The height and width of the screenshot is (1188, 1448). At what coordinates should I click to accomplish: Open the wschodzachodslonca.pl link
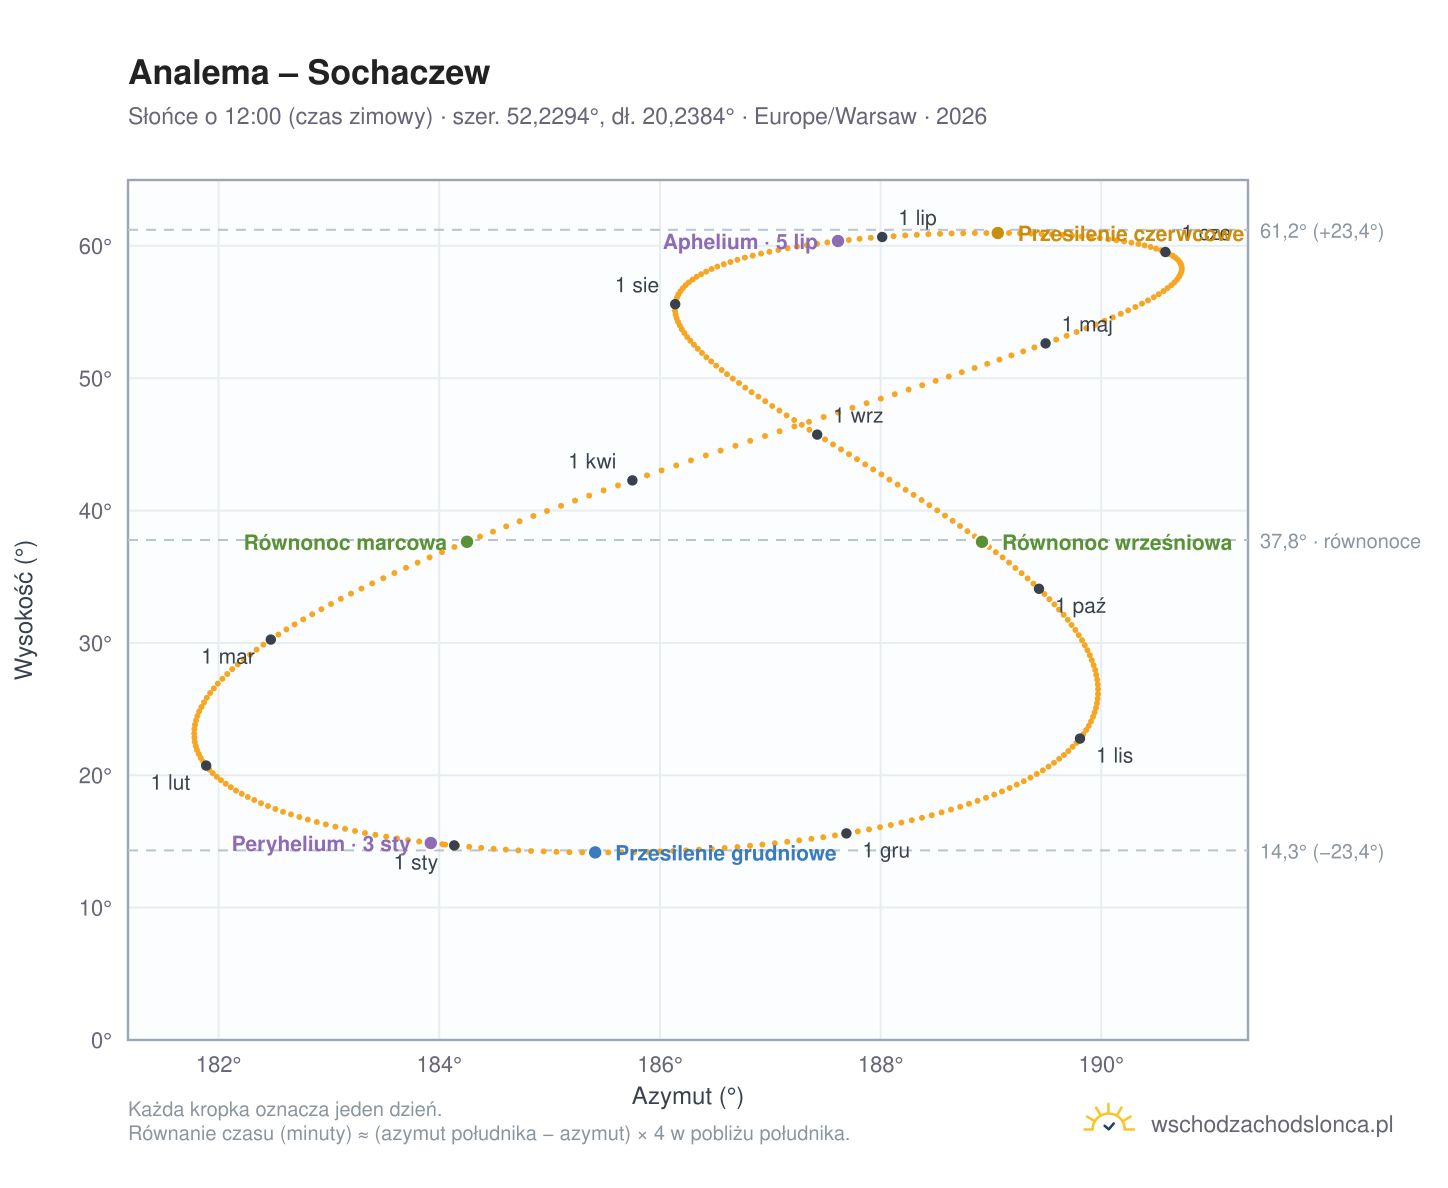point(1272,1124)
